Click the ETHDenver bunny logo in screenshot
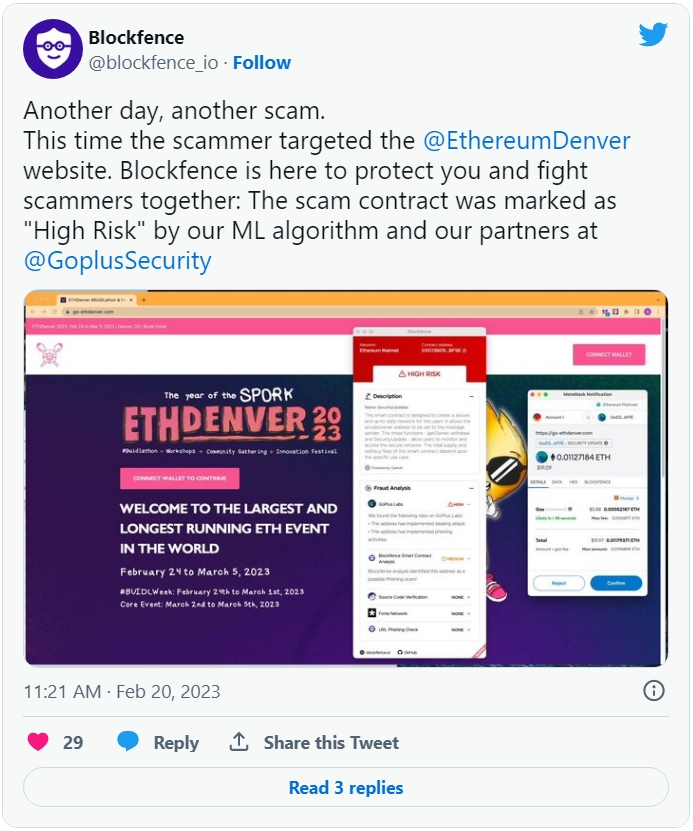This screenshot has width=693, height=831. pyautogui.click(x=49, y=354)
